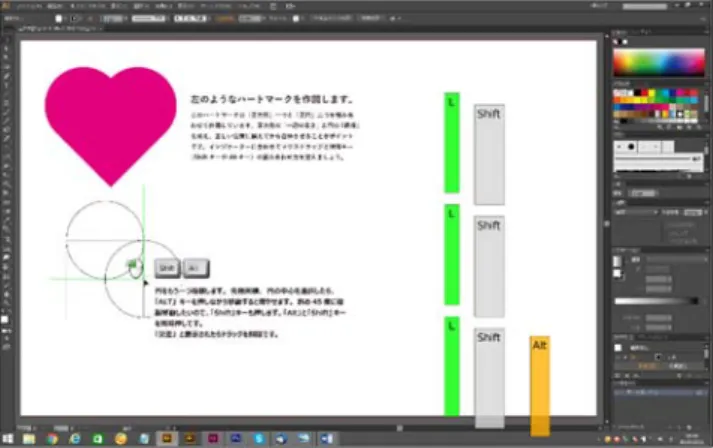Click the search field at the top right
The width and height of the screenshot is (713, 448).
[645, 6]
